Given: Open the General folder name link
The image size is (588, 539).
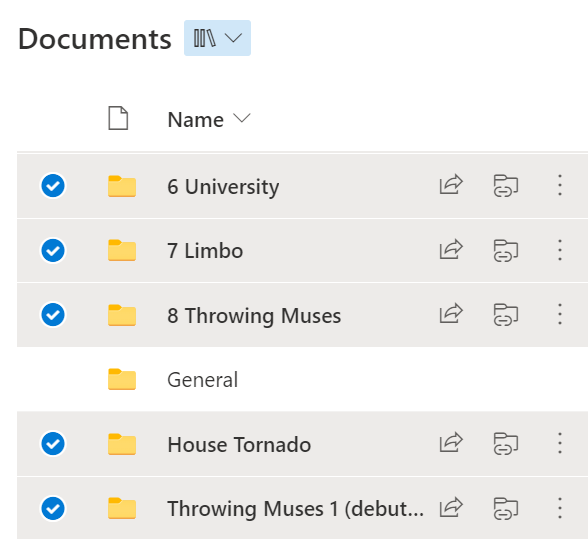Looking at the screenshot, I should click(x=202, y=380).
